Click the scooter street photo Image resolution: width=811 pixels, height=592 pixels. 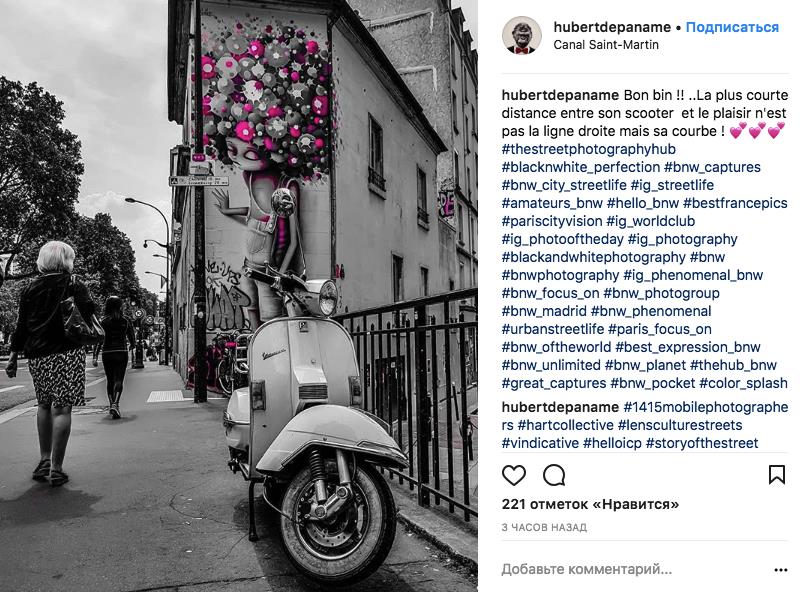[x=238, y=296]
